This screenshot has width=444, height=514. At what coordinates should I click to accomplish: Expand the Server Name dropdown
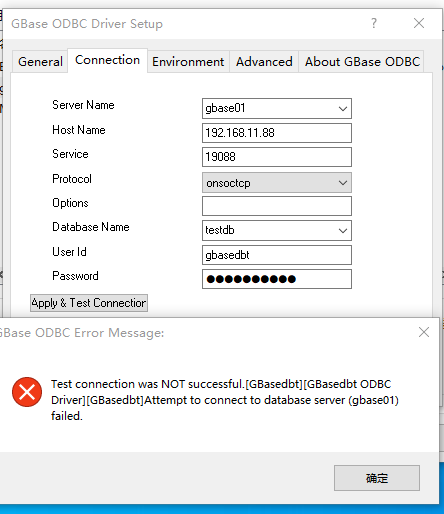pos(343,109)
